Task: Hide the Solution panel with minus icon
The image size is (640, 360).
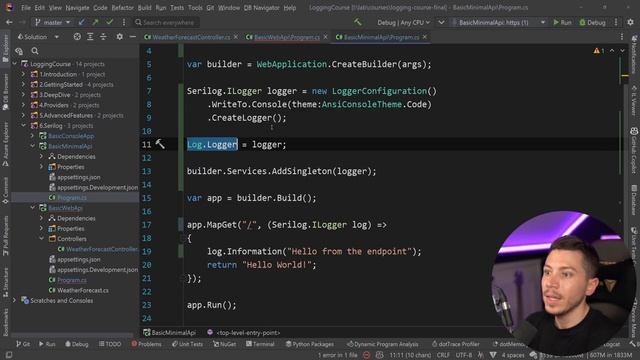Action: click(133, 37)
